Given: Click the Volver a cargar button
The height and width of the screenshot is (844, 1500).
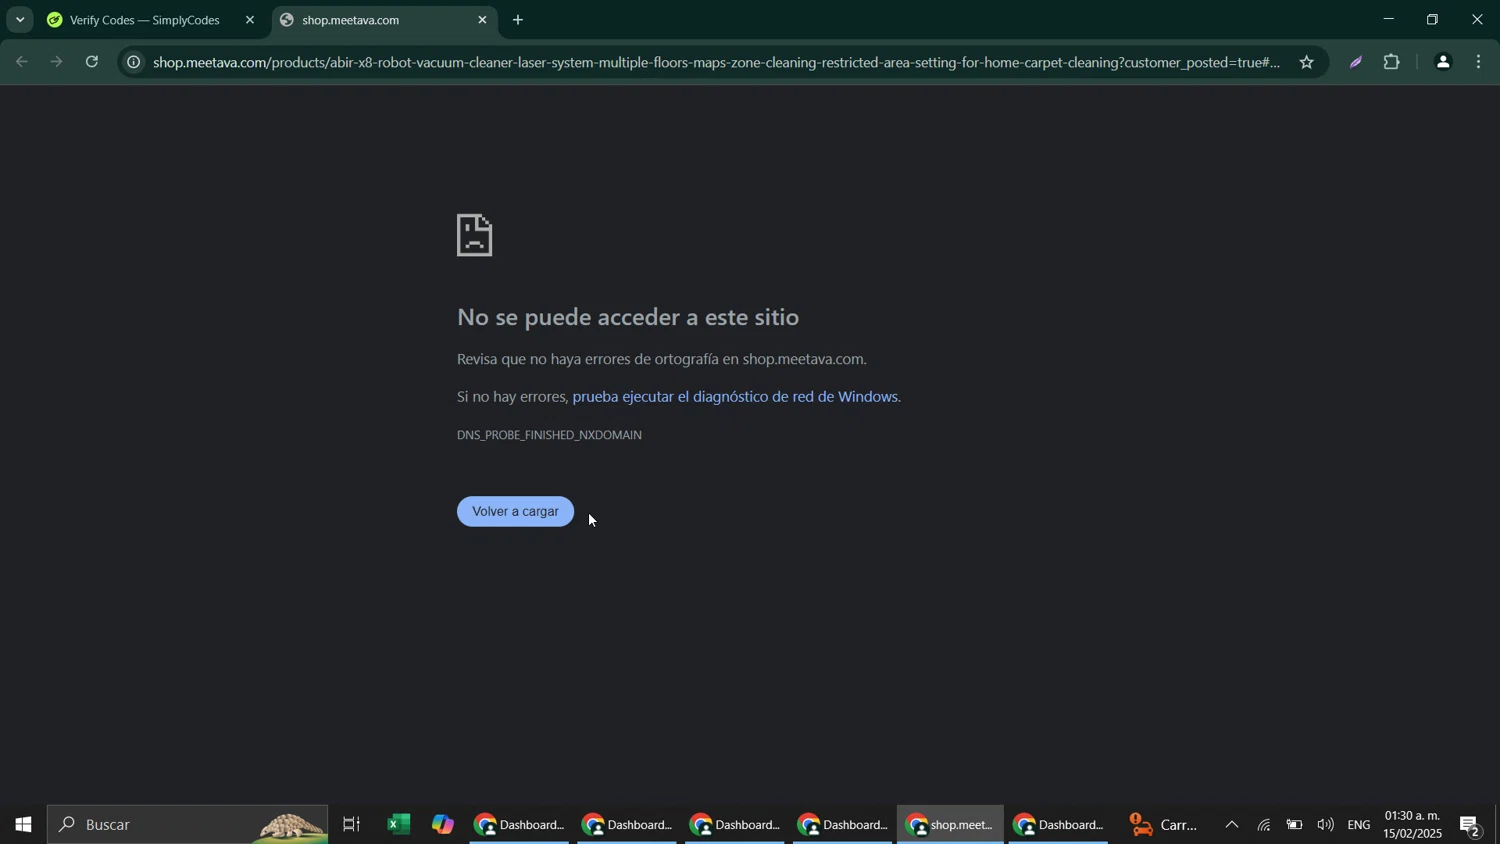Looking at the screenshot, I should point(515,511).
